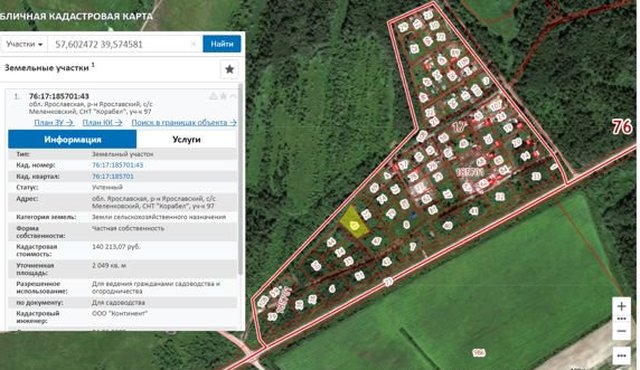Click Частная собственность ownership value
This screenshot has width=640, height=370.
pos(128,228)
